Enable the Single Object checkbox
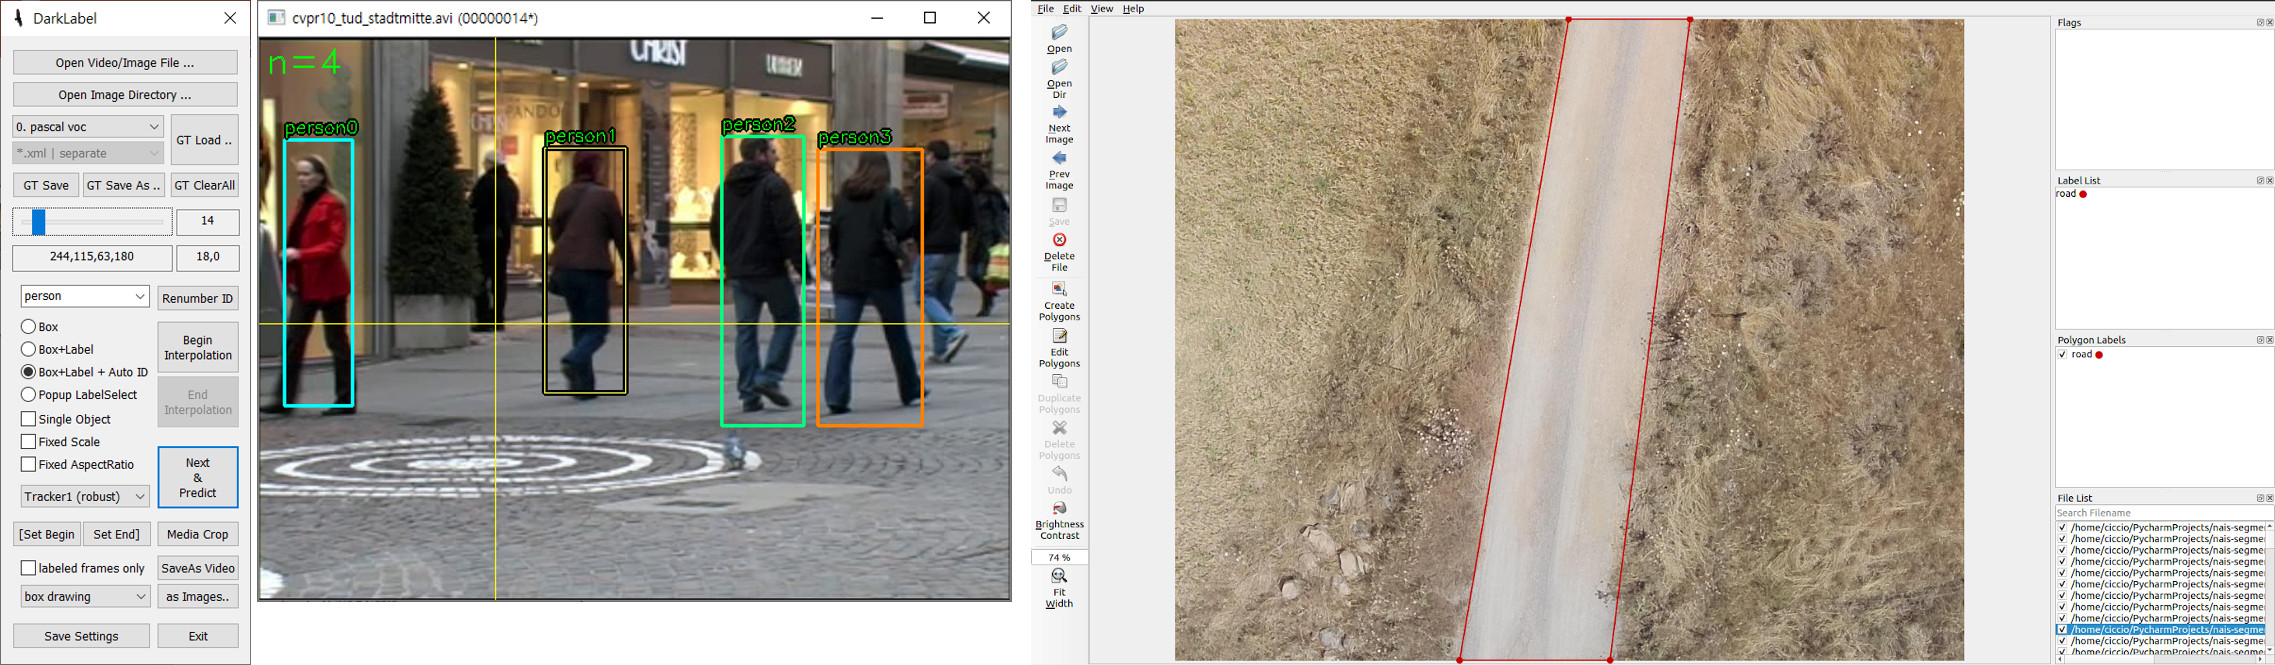Viewport: 2275px width, 665px height. [x=29, y=419]
